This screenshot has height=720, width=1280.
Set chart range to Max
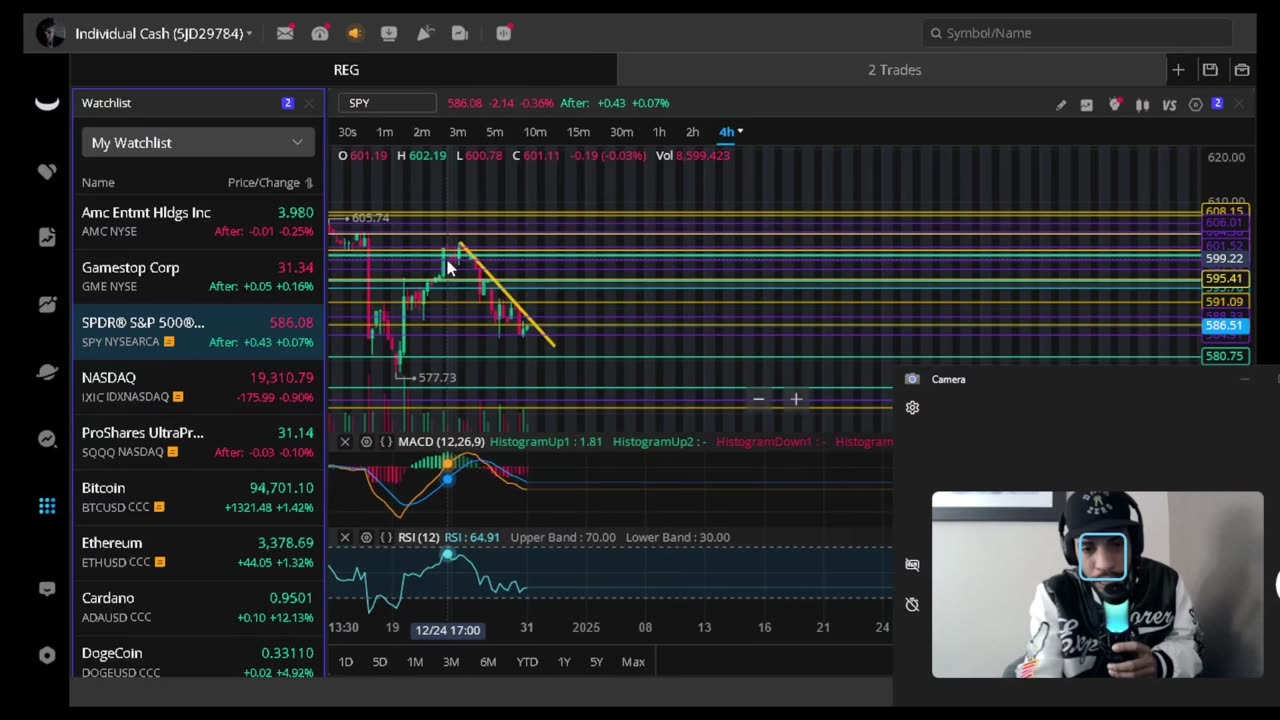pyautogui.click(x=633, y=662)
